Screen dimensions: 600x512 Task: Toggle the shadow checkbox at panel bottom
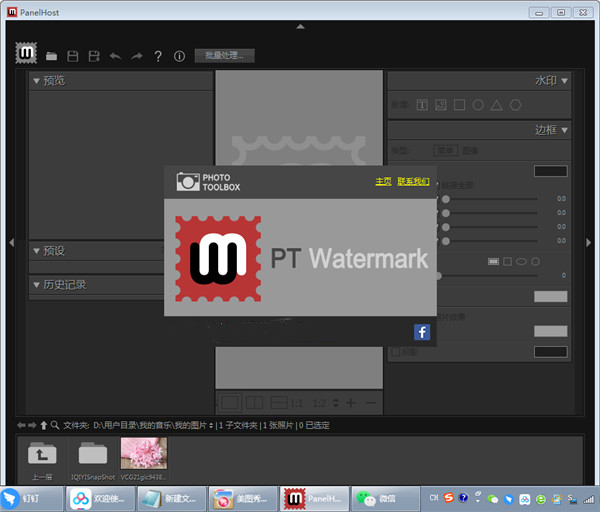395,351
